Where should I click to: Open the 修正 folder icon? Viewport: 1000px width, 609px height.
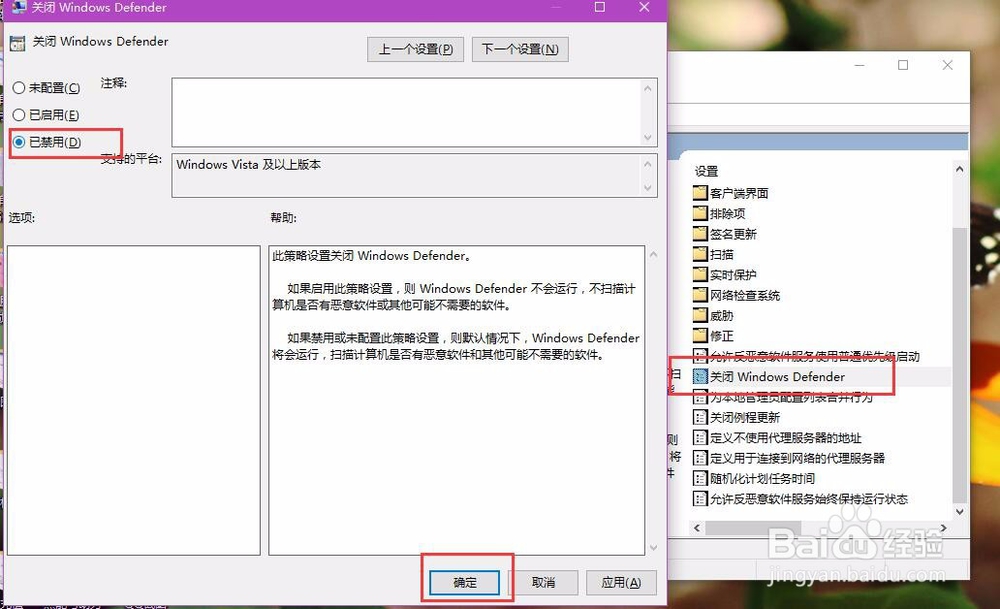700,335
